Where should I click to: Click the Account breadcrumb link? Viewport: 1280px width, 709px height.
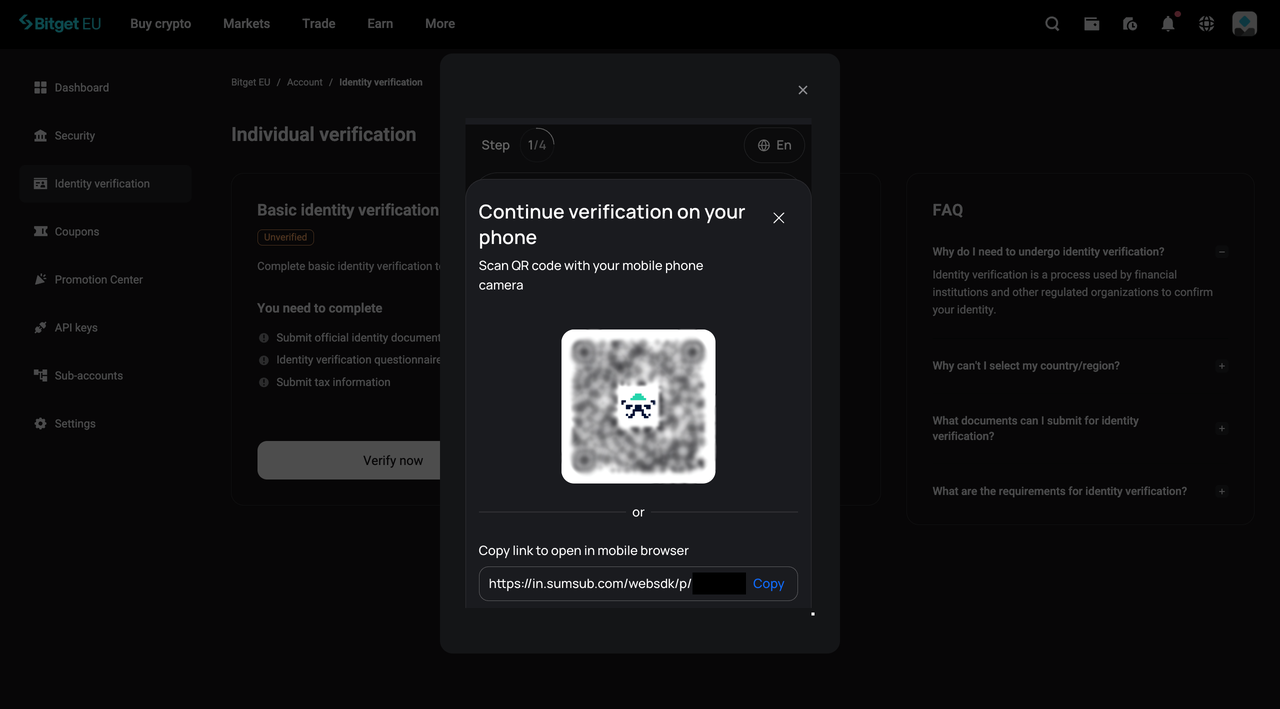click(305, 82)
